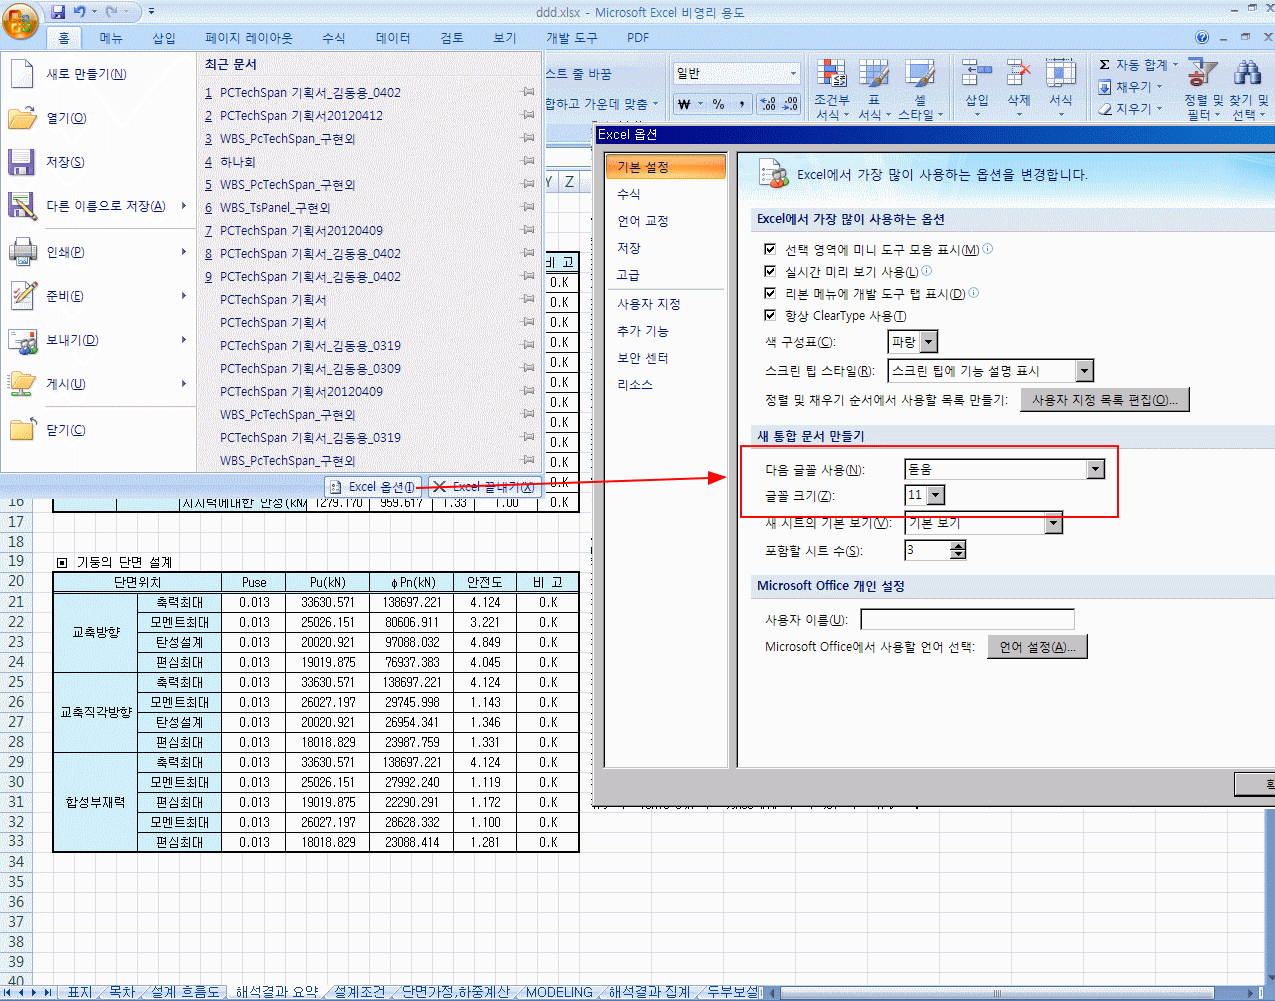This screenshot has height=1001, width=1275.
Task: Toggle the 개발 도구 탭 표시 checkbox
Action: point(770,293)
